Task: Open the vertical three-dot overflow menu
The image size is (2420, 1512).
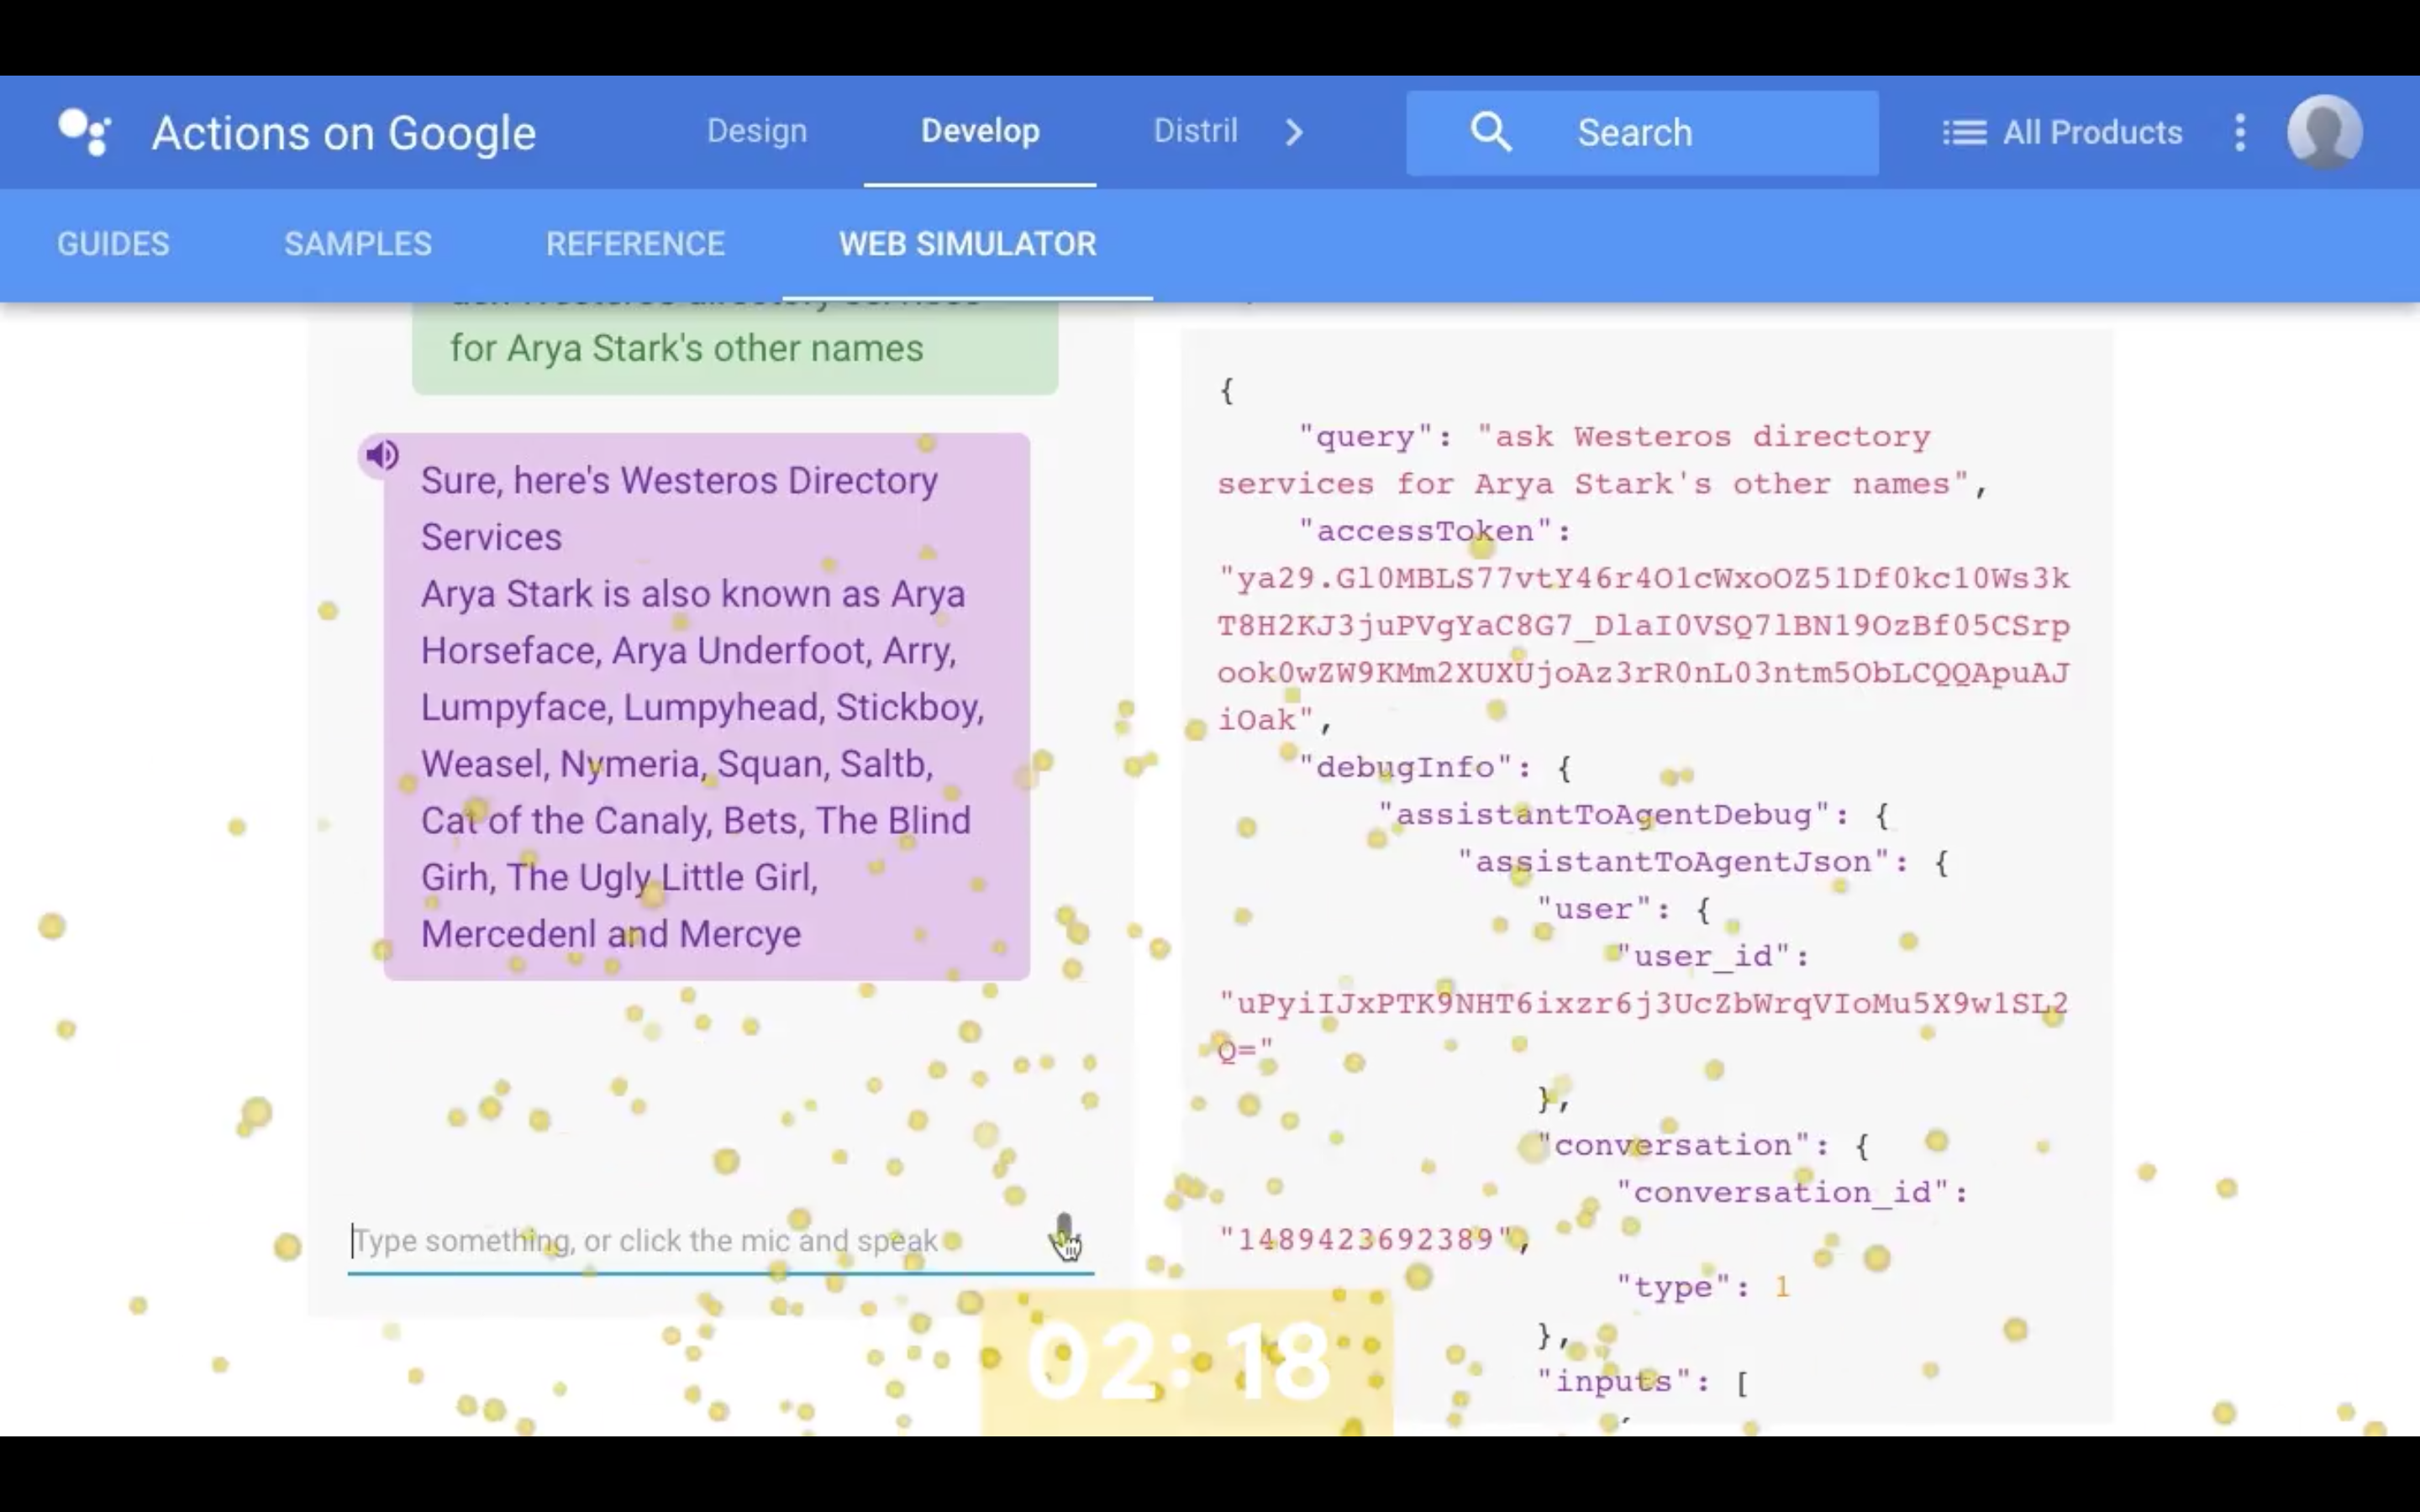Action: tap(2240, 132)
